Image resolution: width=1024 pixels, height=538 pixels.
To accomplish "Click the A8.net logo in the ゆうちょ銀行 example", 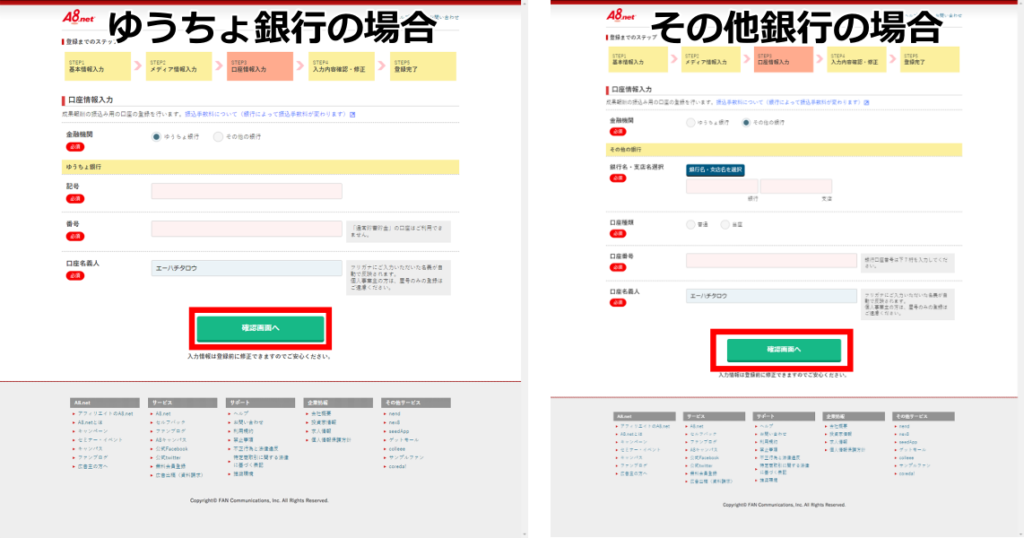I will click(x=78, y=16).
